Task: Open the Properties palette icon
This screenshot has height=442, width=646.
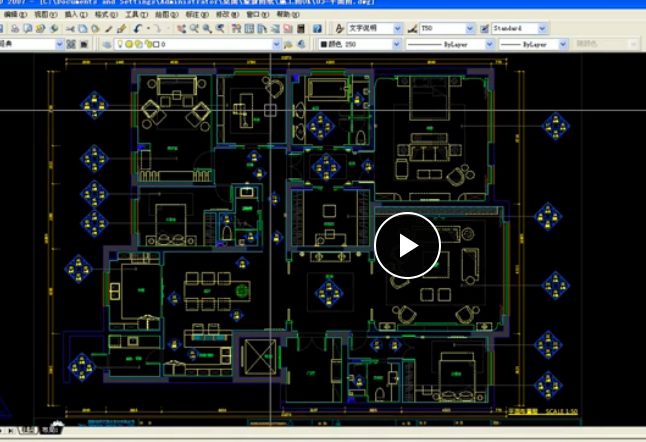Action: [236, 29]
